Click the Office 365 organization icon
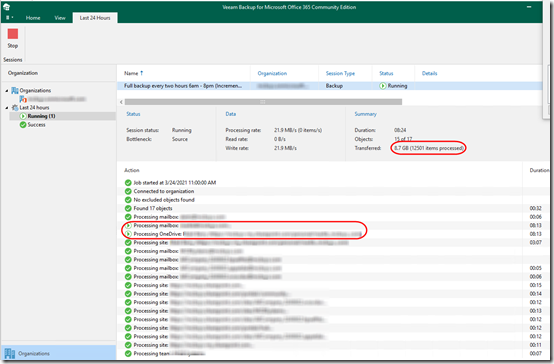 point(23,99)
